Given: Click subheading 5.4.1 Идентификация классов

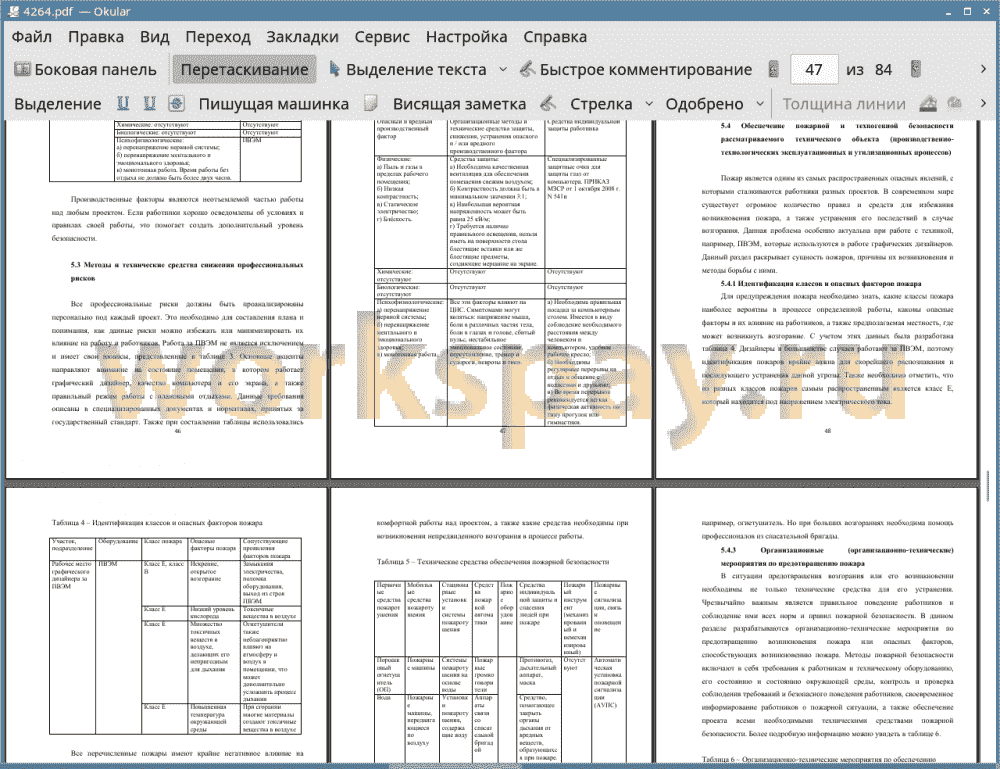Looking at the screenshot, I should 821,283.
